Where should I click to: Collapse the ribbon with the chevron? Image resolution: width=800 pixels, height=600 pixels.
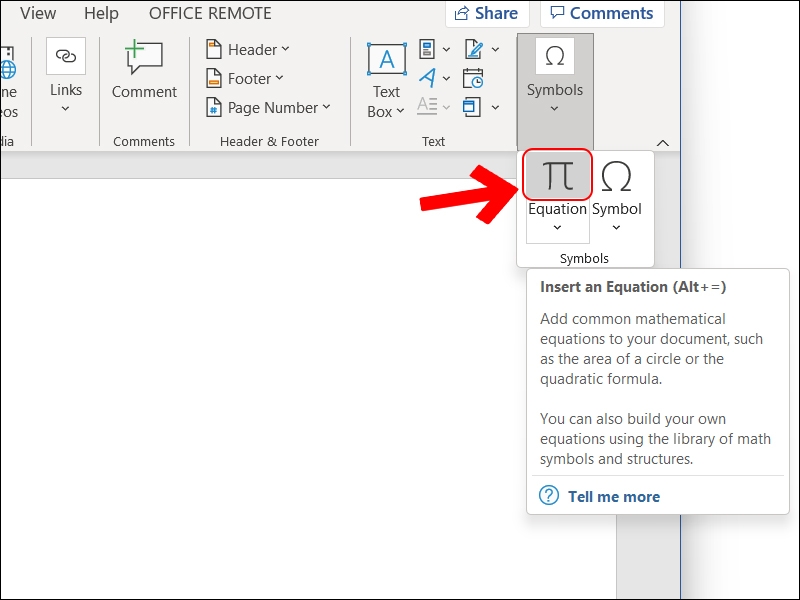[x=662, y=143]
